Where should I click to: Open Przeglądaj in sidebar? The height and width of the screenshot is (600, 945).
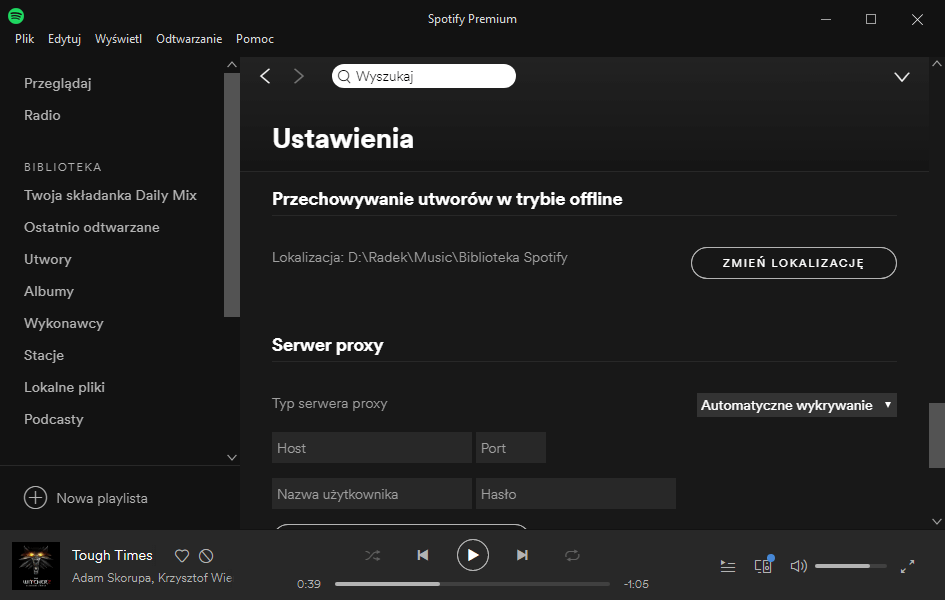58,84
